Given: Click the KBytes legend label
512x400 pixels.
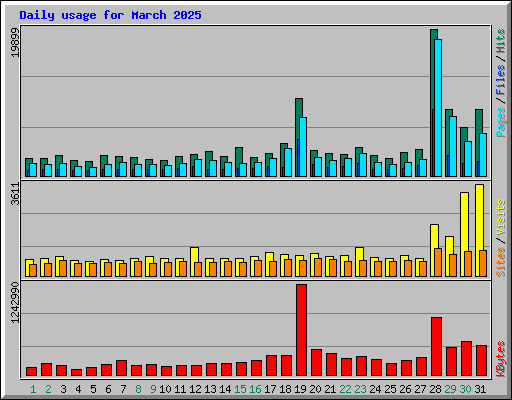Looking at the screenshot, I should coord(500,359).
